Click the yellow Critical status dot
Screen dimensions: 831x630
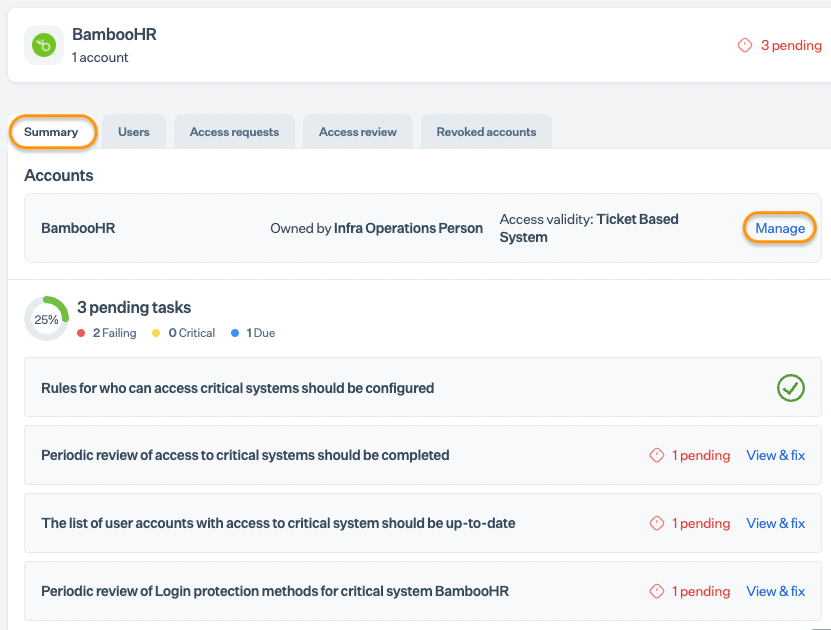click(x=156, y=333)
